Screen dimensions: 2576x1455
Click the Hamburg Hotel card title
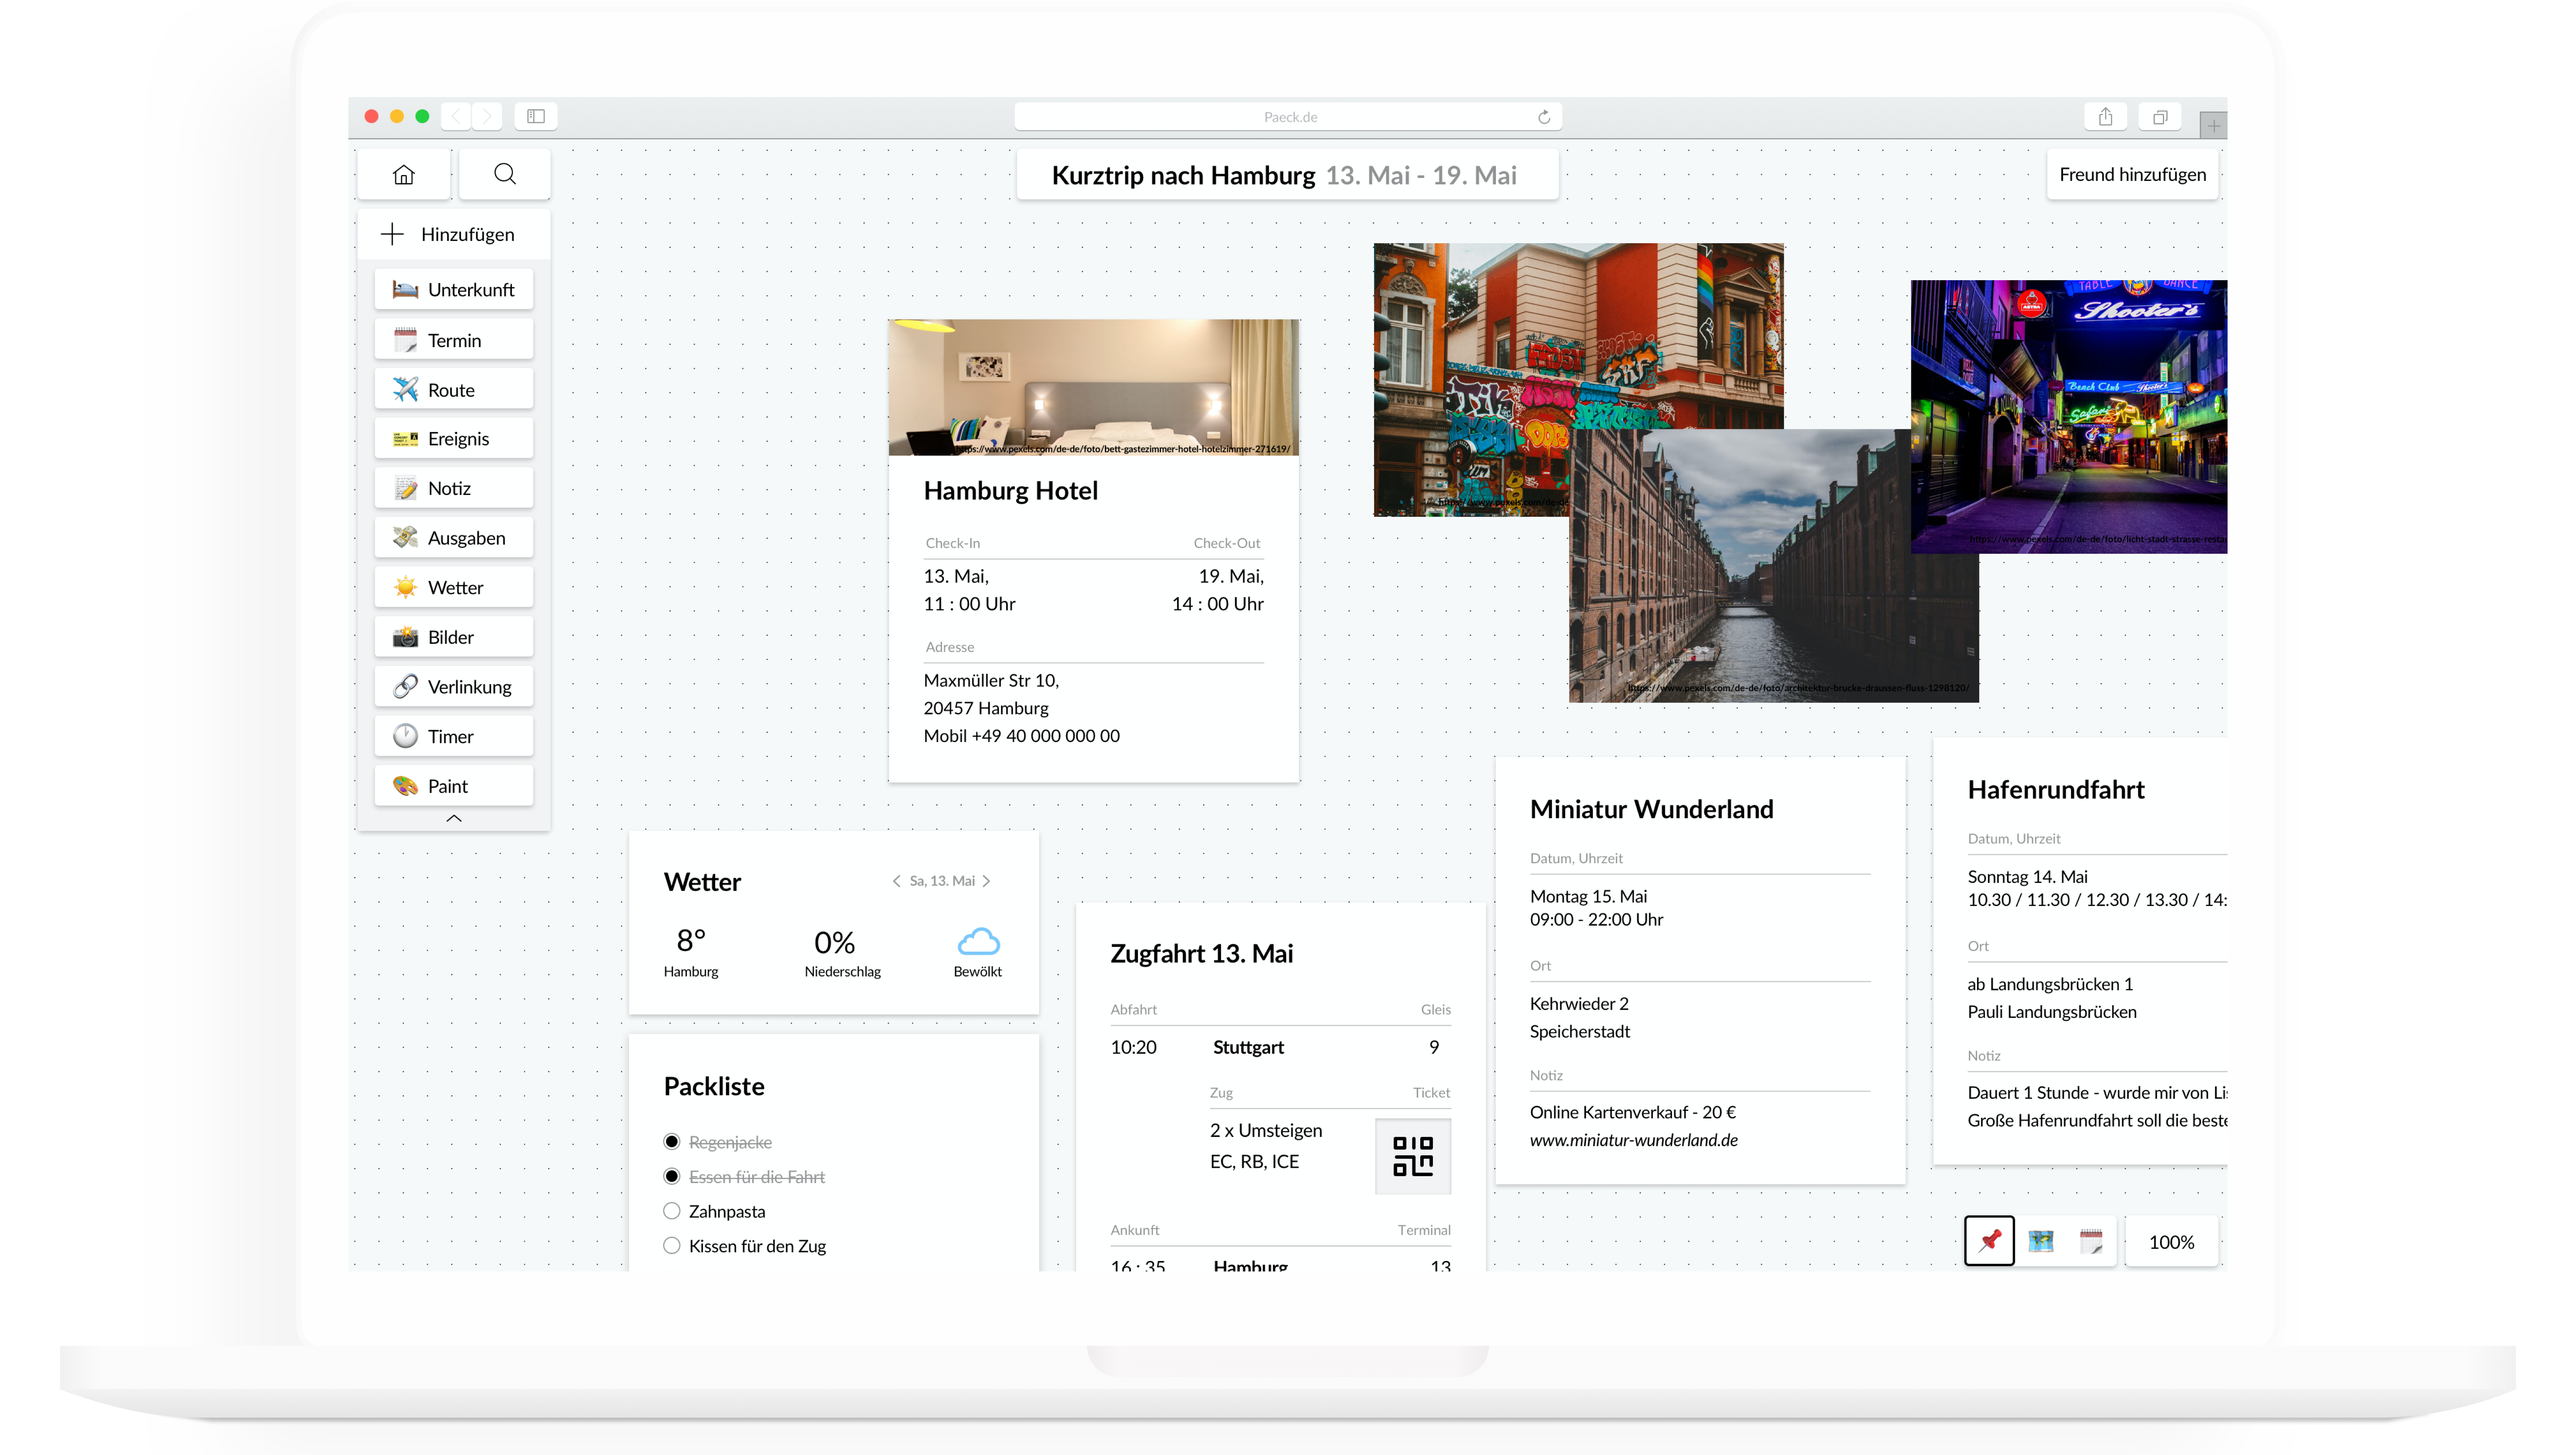pyautogui.click(x=1011, y=491)
